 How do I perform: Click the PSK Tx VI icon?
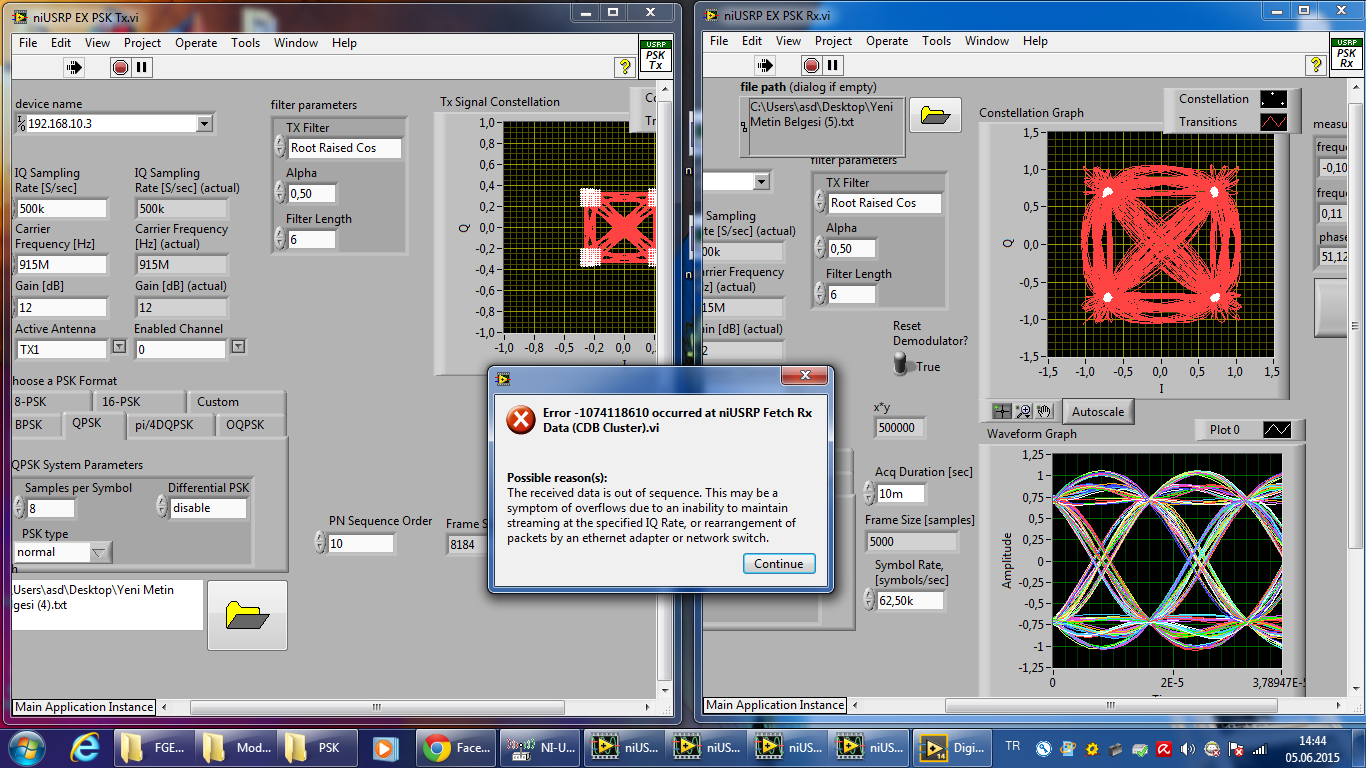pos(656,55)
